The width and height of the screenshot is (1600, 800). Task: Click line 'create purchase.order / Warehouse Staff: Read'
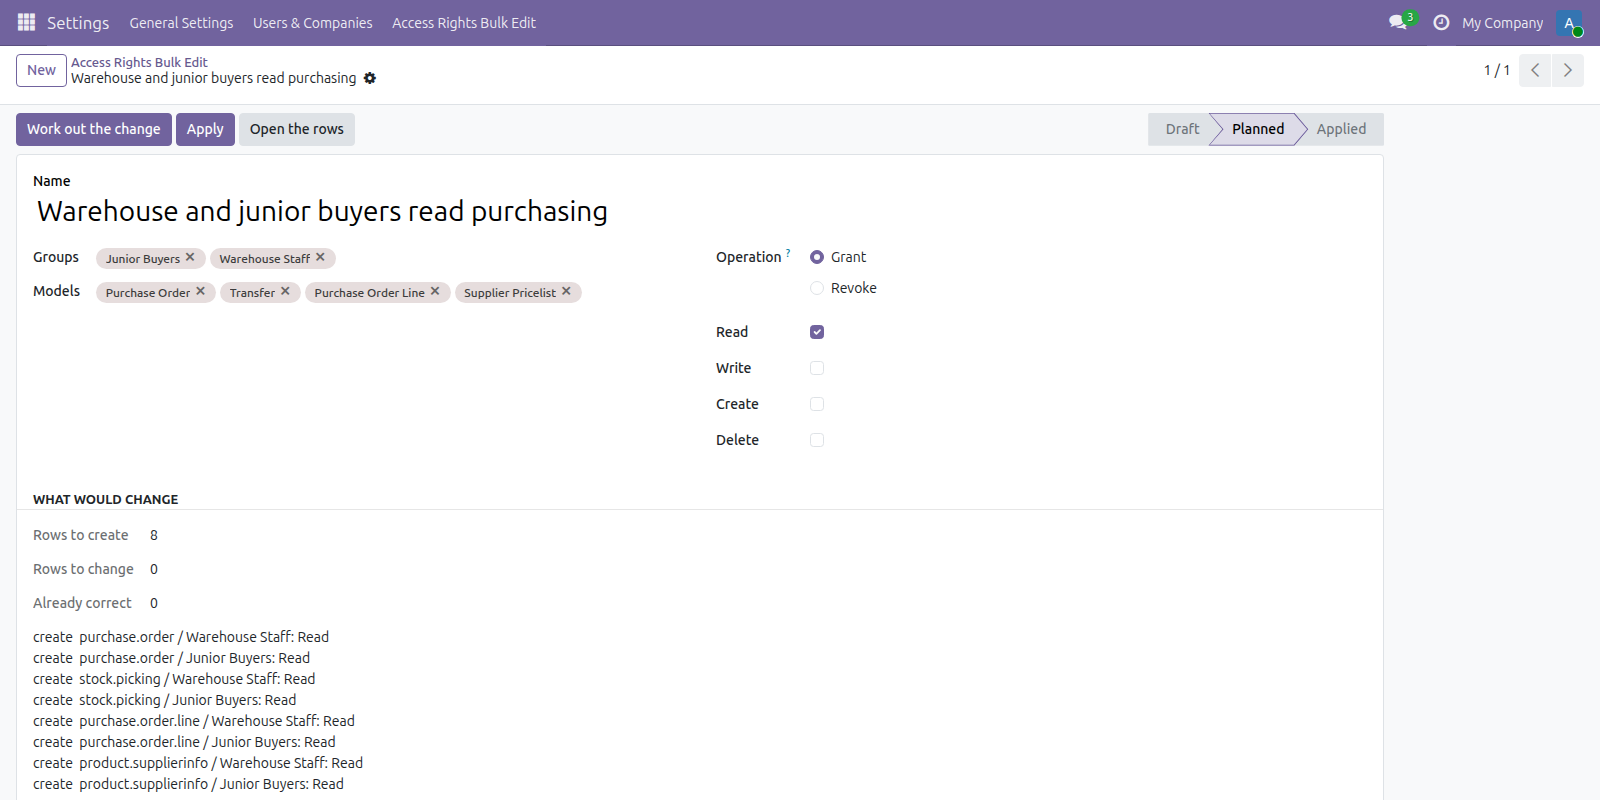tap(181, 637)
